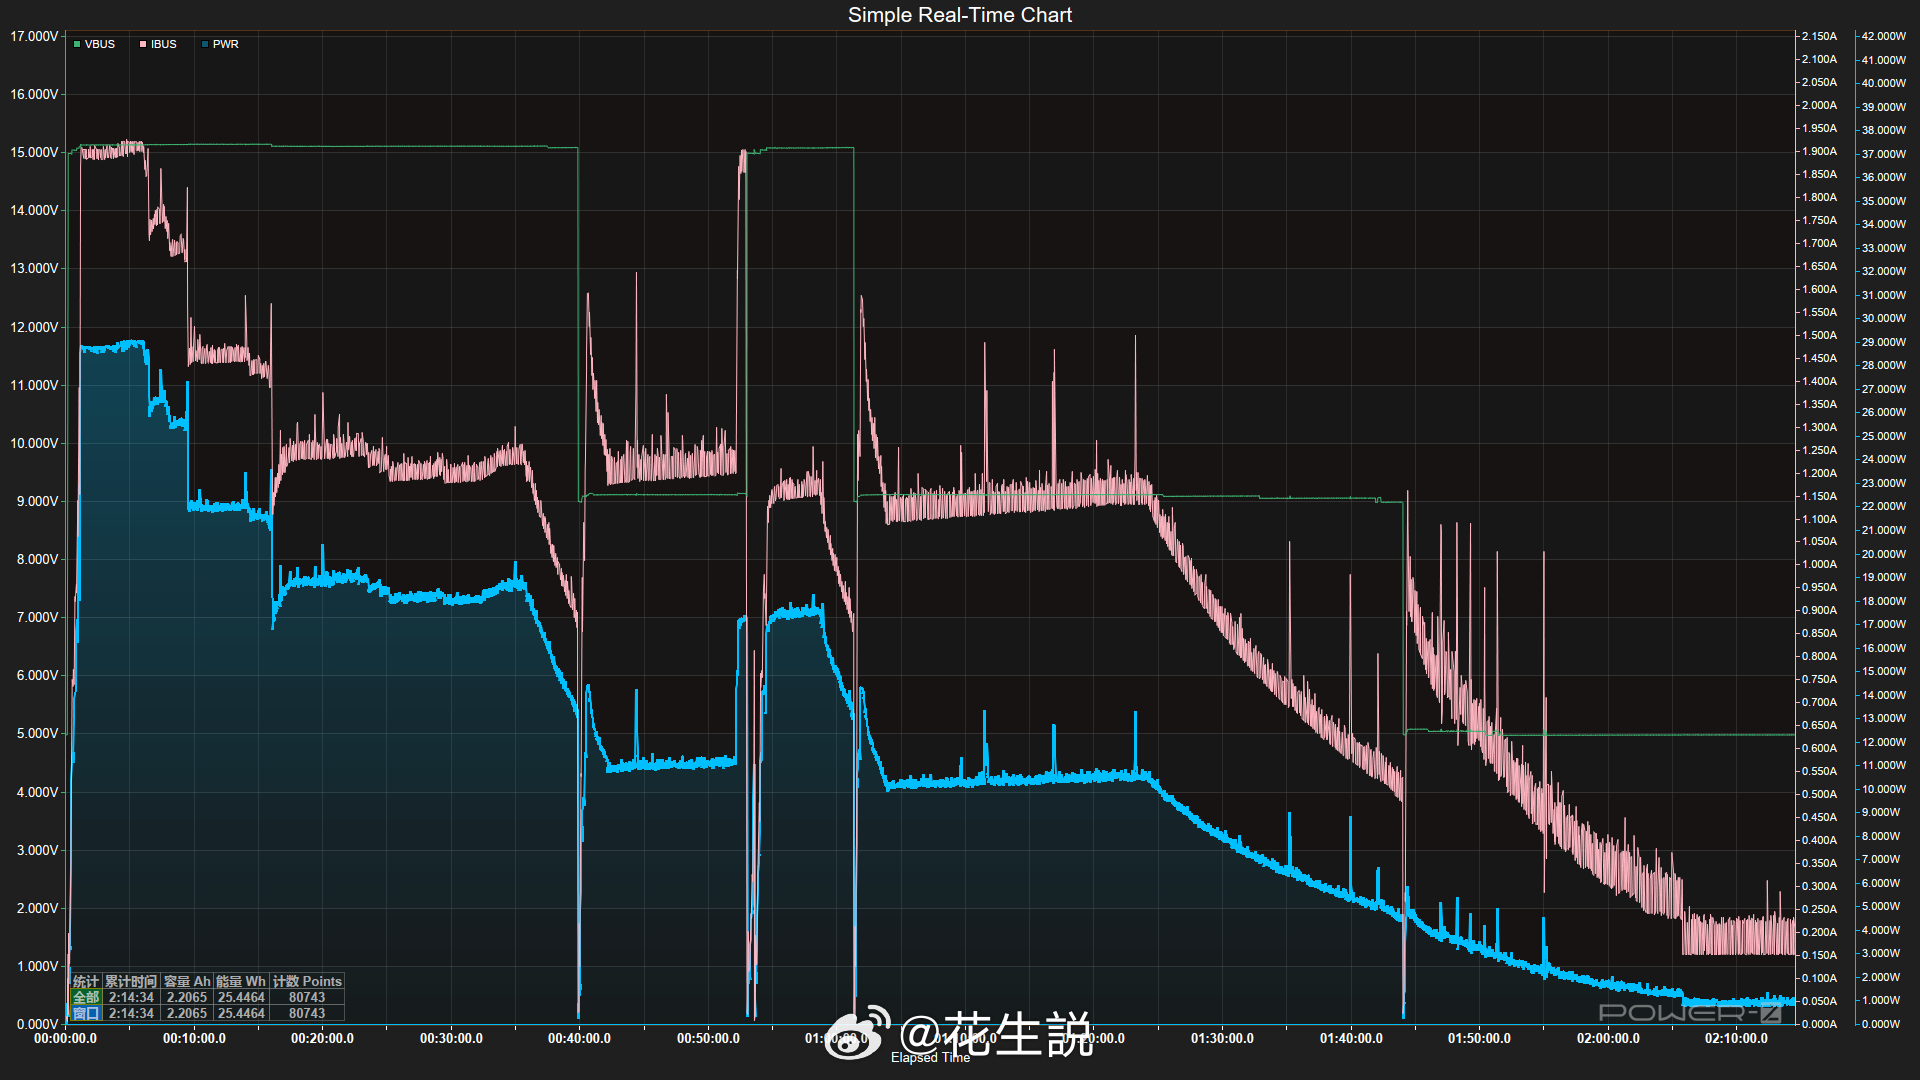The width and height of the screenshot is (1920, 1080).
Task: Click 2:14:34 time in the 窗口 row
Action: 131,1013
